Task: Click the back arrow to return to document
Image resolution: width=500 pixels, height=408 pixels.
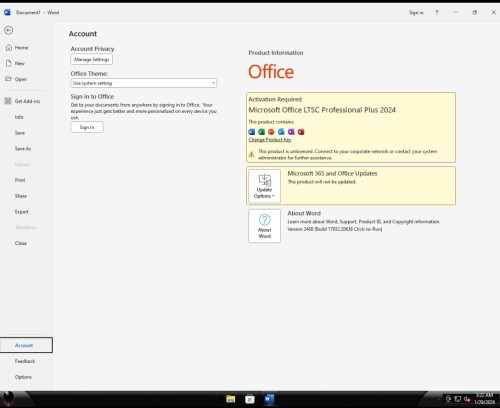Action: (x=9, y=30)
